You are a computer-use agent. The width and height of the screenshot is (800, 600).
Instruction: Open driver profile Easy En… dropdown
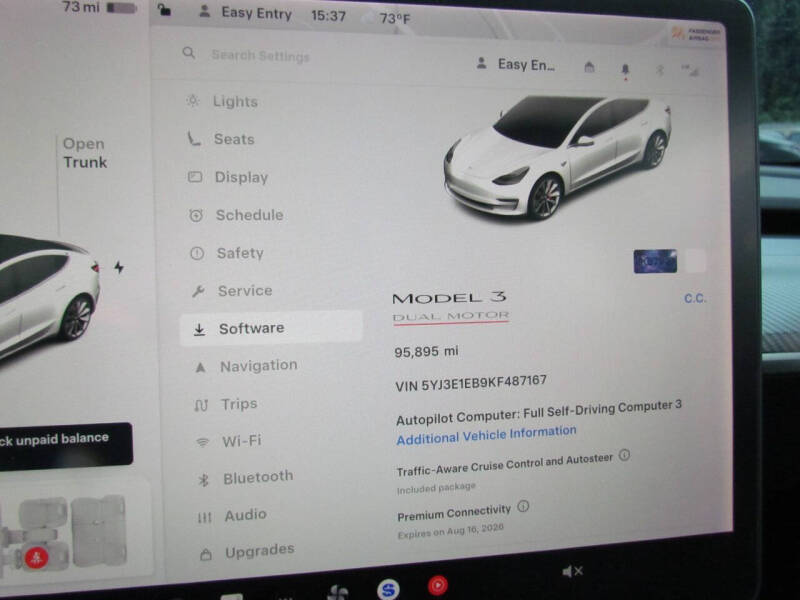click(515, 65)
